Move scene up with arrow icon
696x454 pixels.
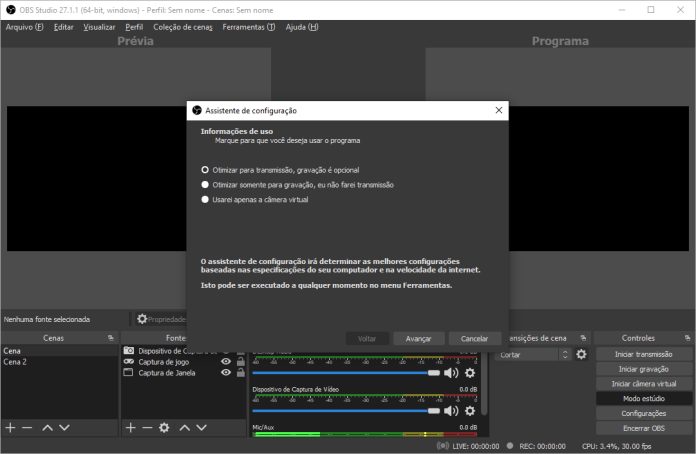(x=47, y=427)
